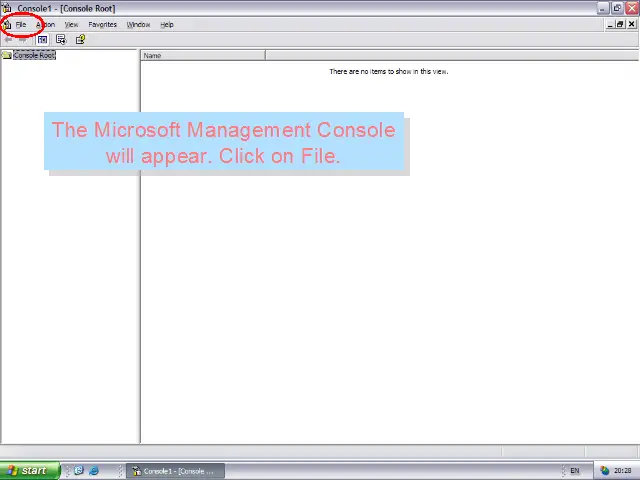Click the Console Root folder icon

(x=7, y=55)
